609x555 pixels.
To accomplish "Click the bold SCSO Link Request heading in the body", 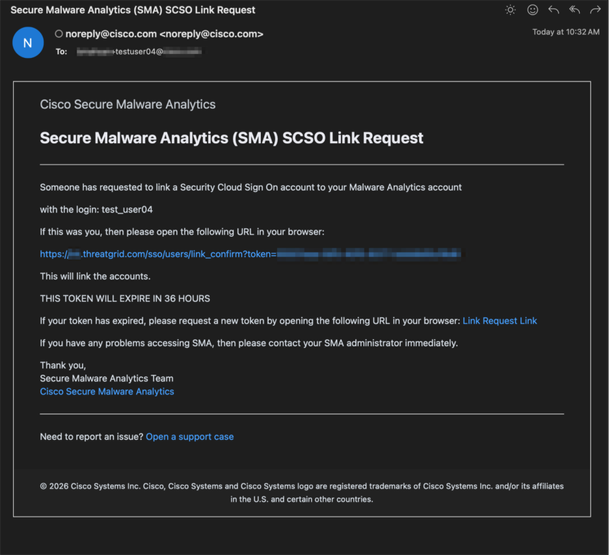I will (x=231, y=138).
